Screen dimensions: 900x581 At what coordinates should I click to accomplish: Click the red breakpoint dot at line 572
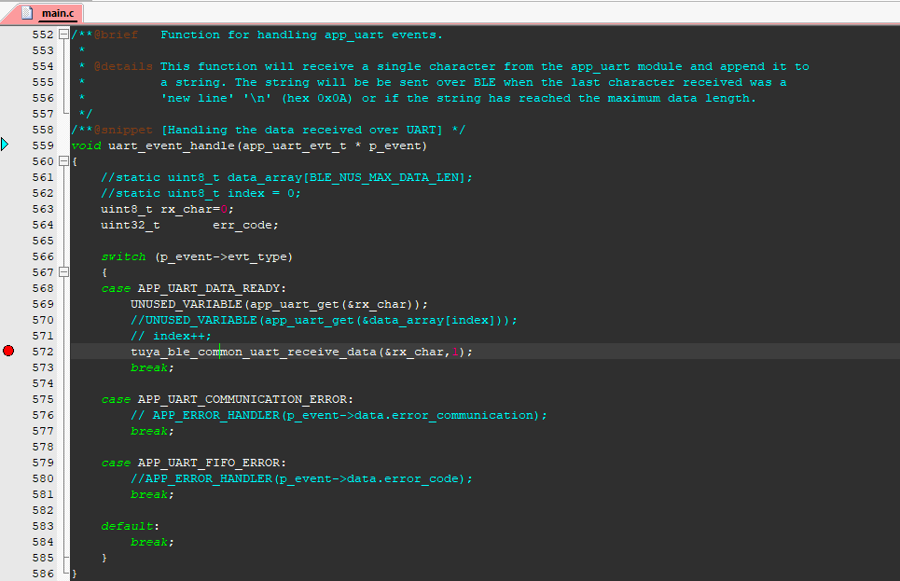pos(8,351)
